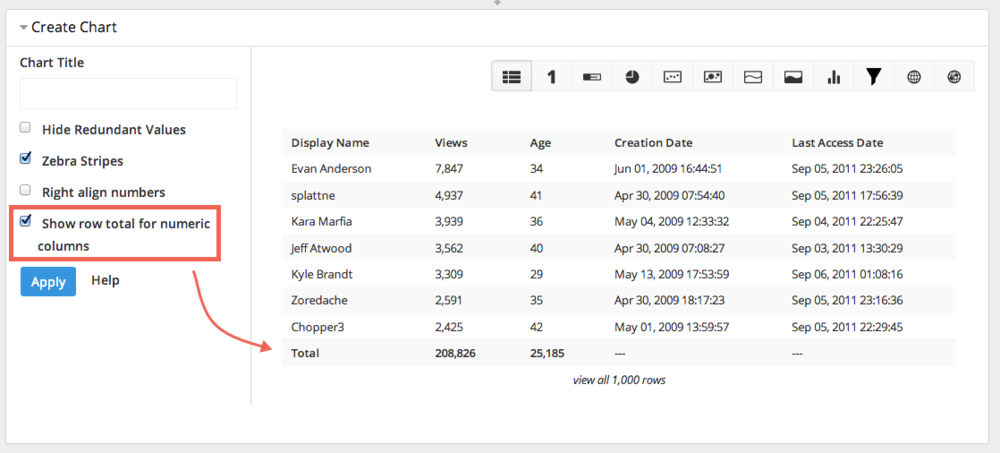Click the 3,309 views value
This screenshot has height=453, width=1000.
point(449,274)
